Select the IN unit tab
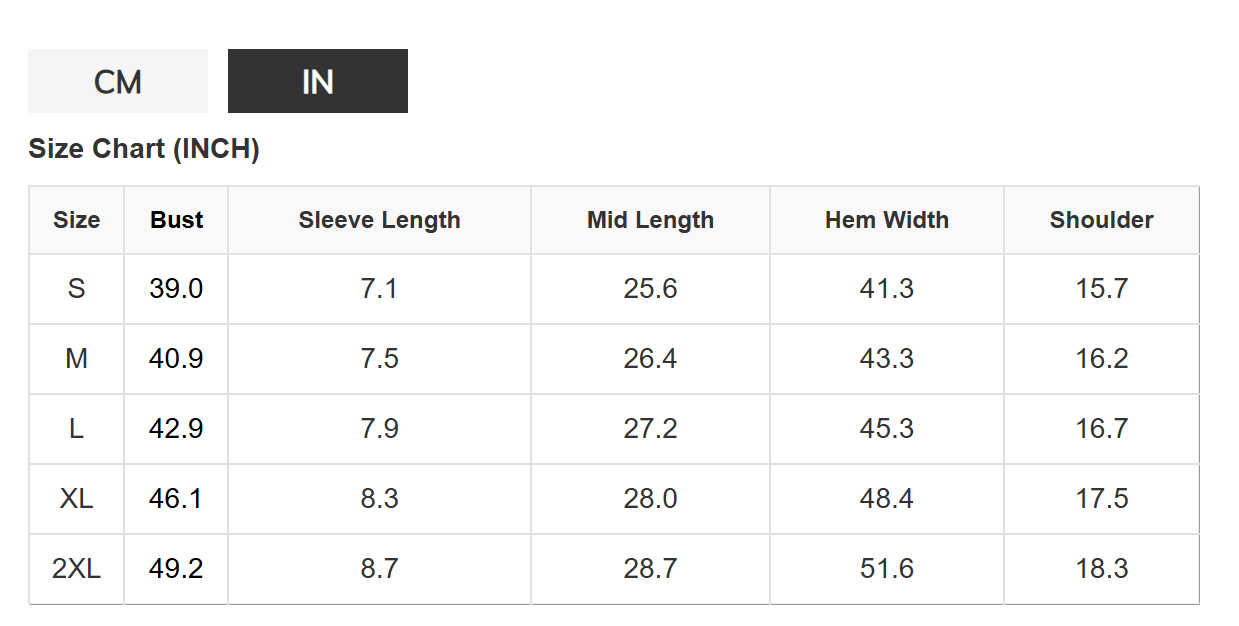This screenshot has width=1239, height=626. coord(318,81)
